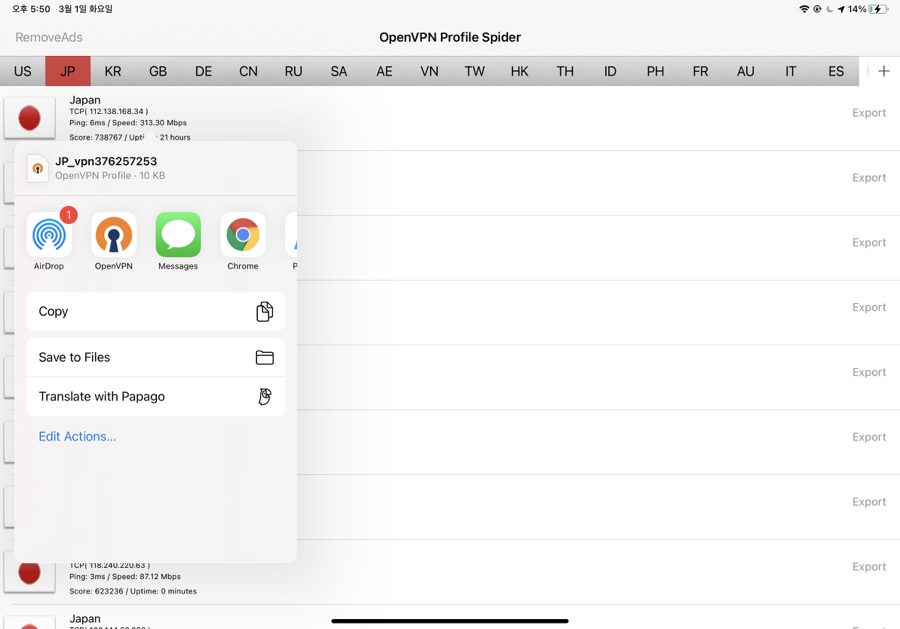Open the RU country tab
This screenshot has height=629, width=900.
293,71
